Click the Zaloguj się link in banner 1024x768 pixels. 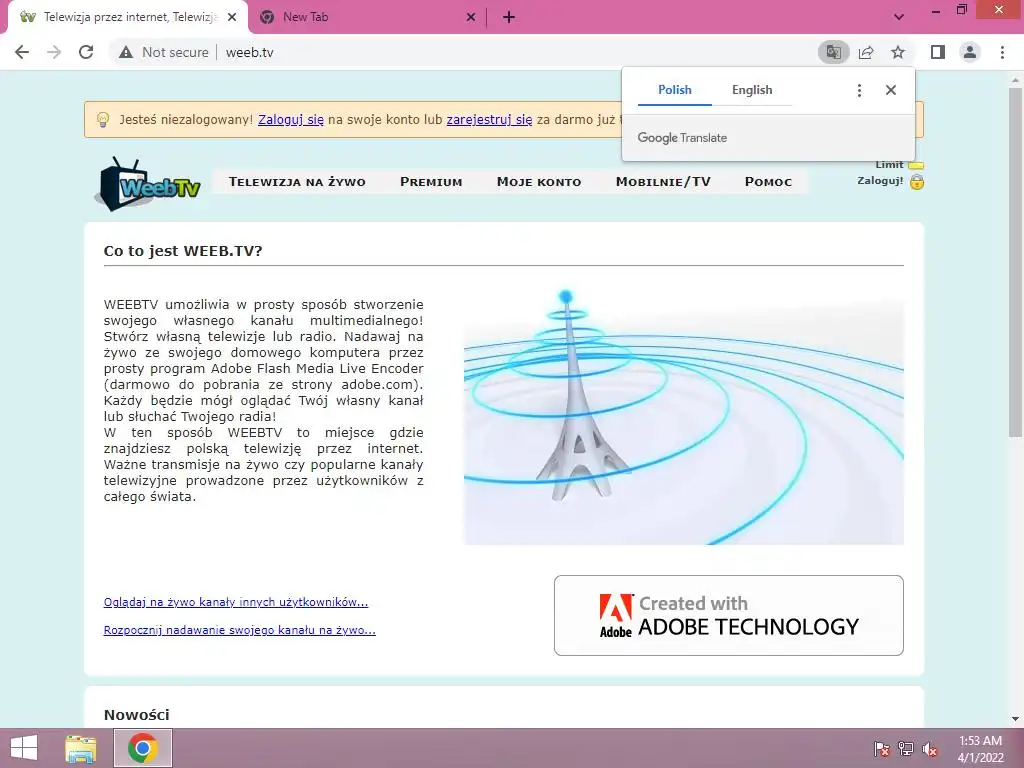click(291, 120)
